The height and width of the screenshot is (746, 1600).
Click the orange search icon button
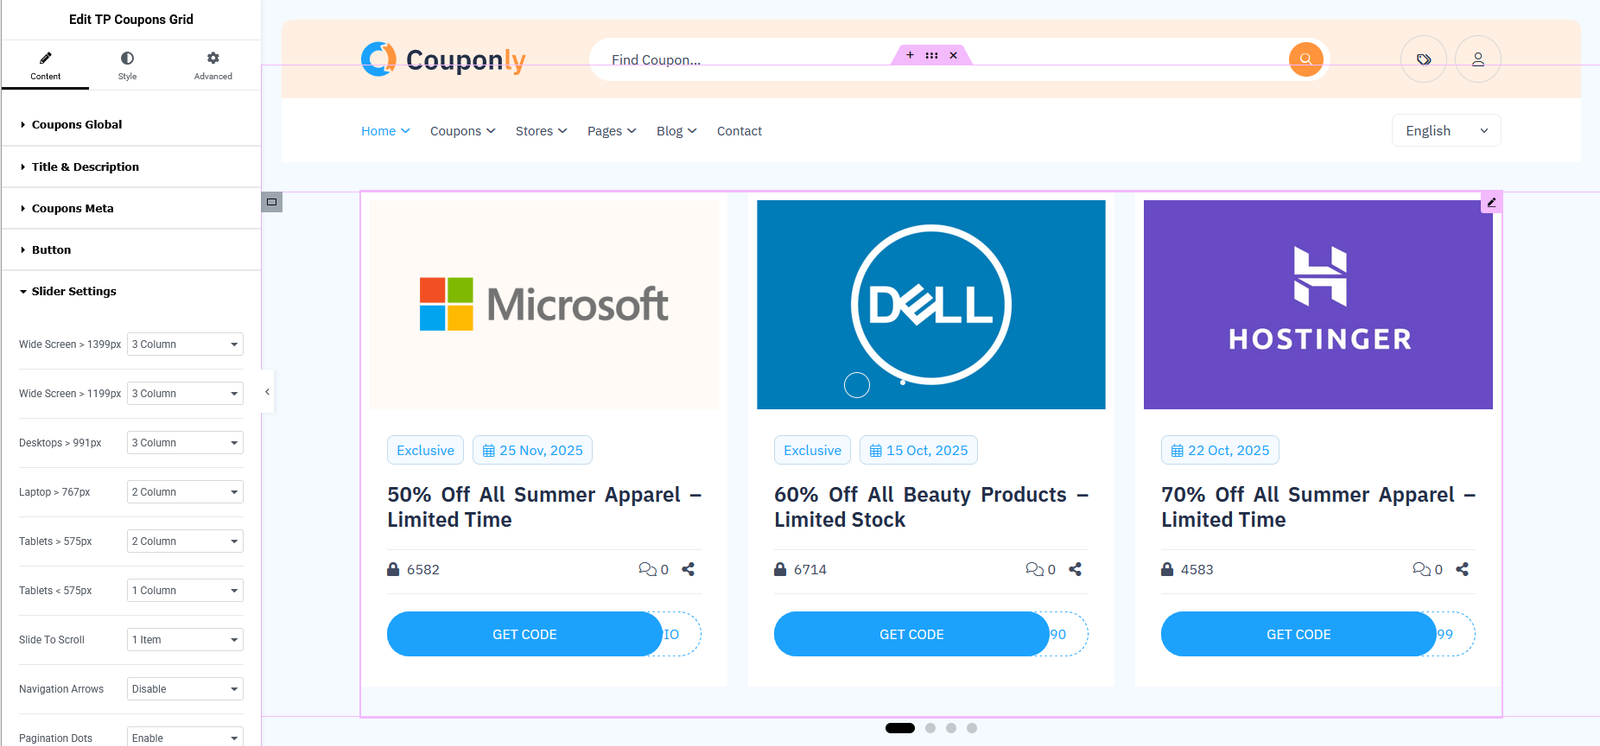1305,59
